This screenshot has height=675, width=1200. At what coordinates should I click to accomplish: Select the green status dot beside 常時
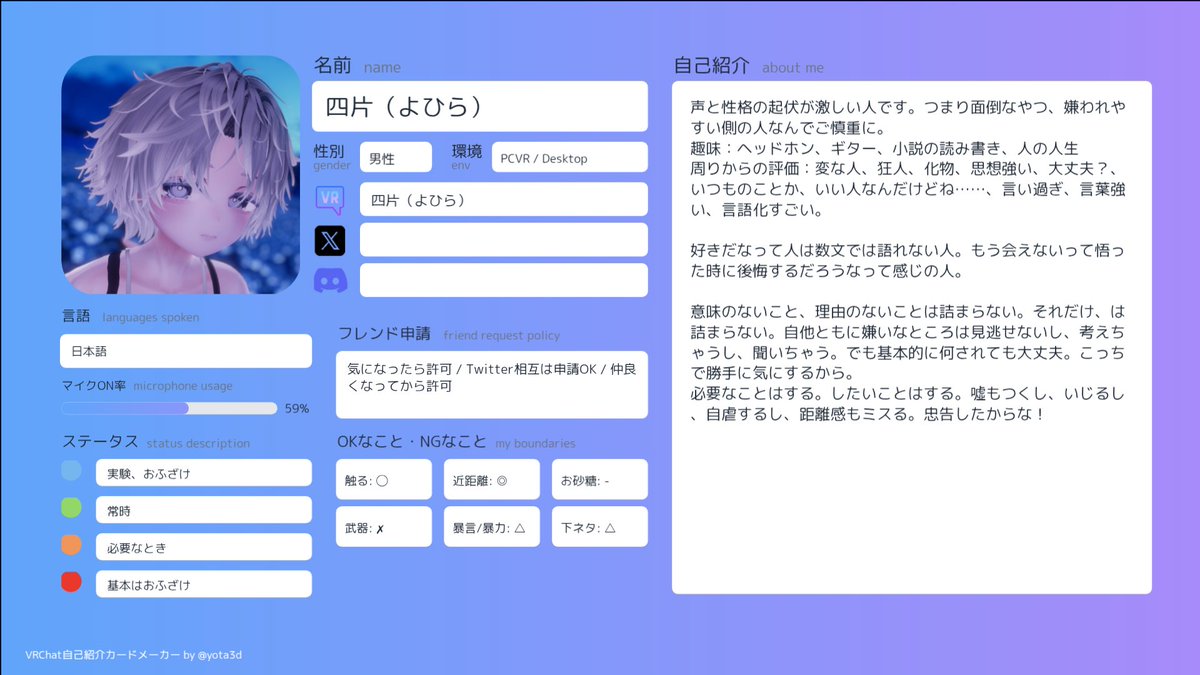point(71,509)
